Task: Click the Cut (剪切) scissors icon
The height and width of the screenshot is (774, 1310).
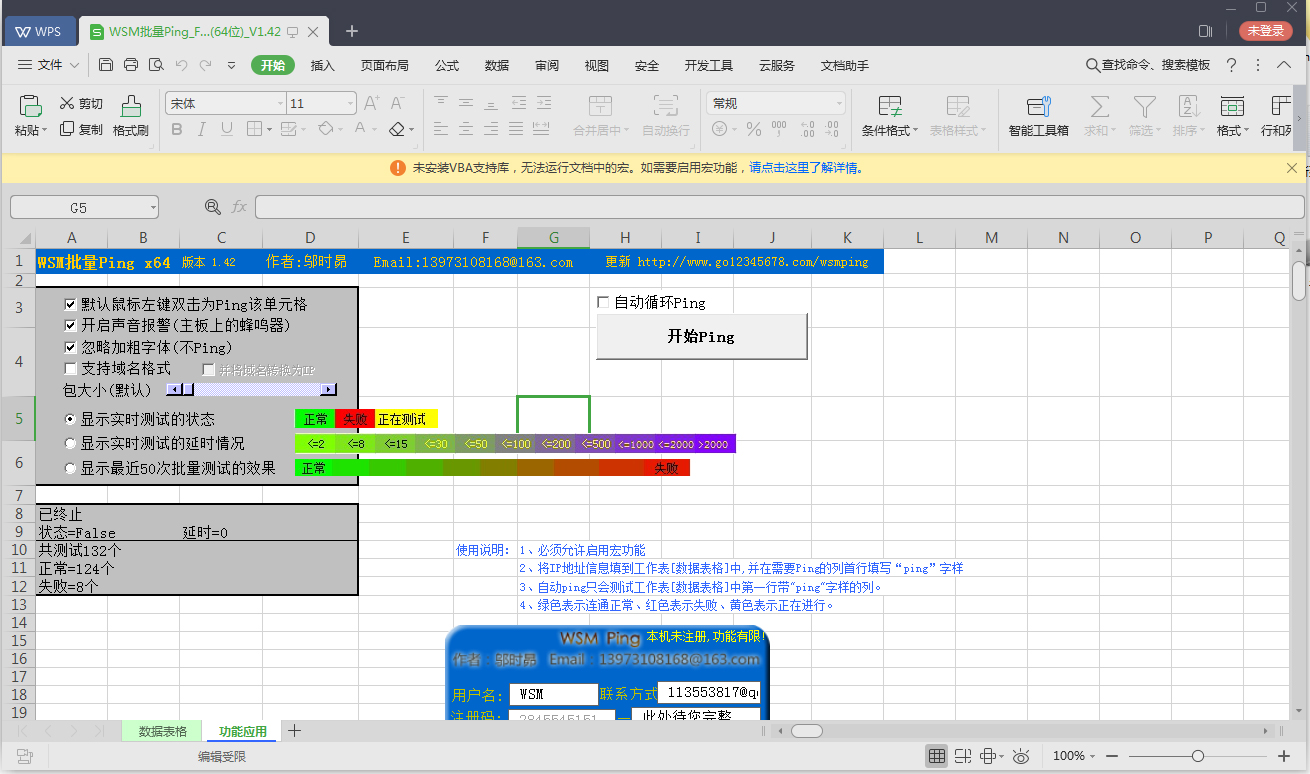Action: pos(67,103)
